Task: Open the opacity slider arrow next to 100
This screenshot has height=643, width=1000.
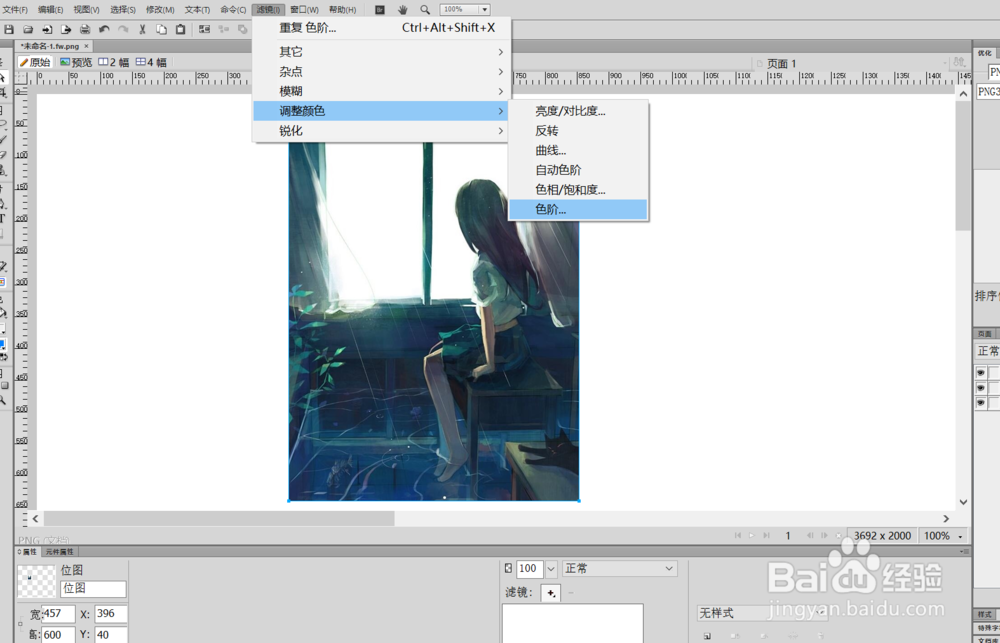Action: point(551,568)
